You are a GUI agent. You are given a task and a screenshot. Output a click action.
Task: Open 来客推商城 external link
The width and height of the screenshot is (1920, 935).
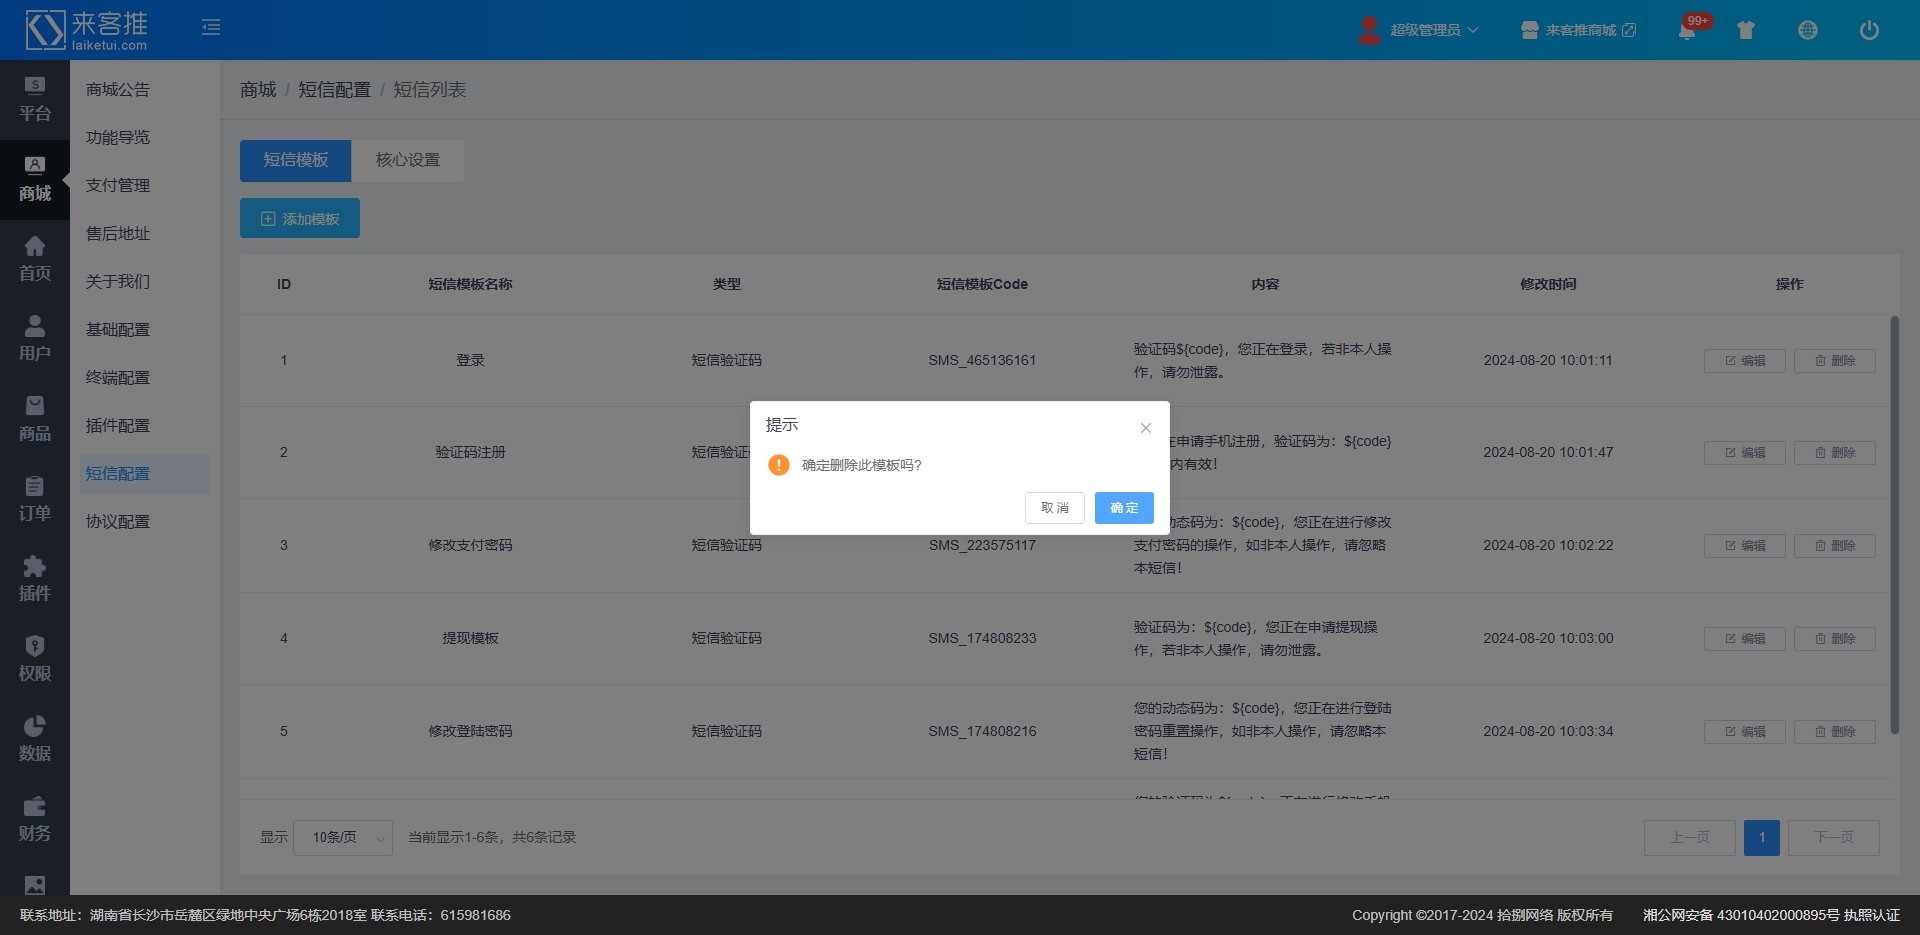click(1580, 30)
